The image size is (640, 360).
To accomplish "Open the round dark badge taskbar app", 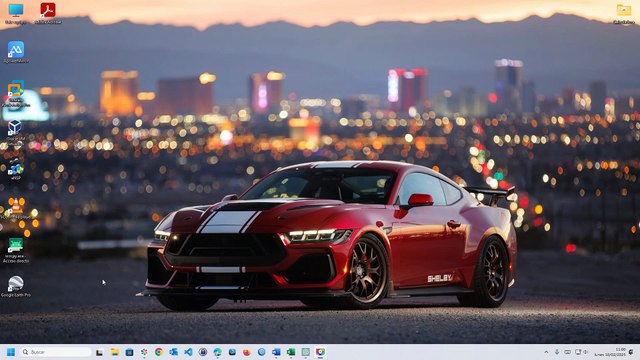I will pos(203,352).
